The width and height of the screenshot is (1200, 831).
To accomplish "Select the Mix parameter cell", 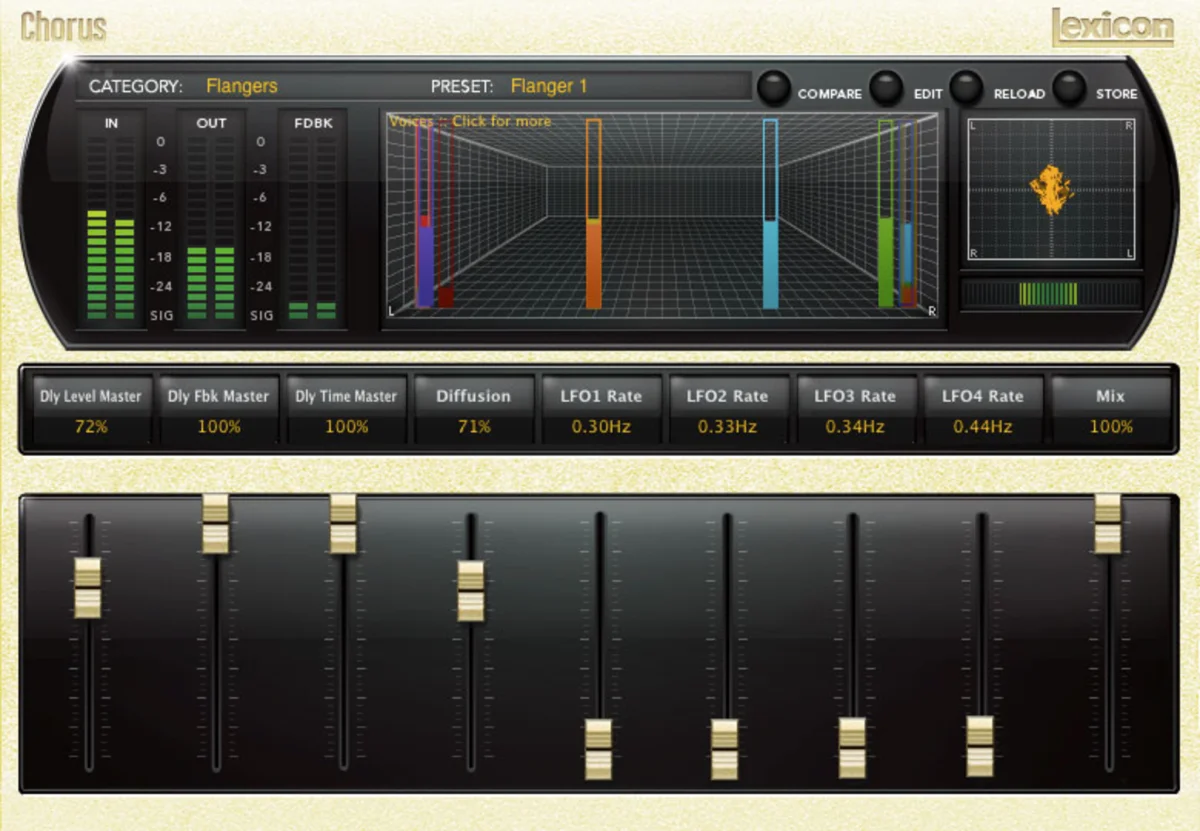I will tap(1111, 410).
